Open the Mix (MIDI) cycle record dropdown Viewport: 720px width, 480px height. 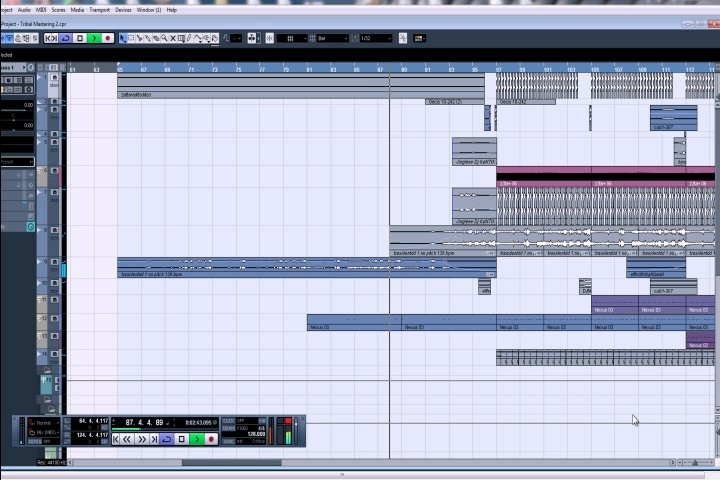pyautogui.click(x=44, y=433)
